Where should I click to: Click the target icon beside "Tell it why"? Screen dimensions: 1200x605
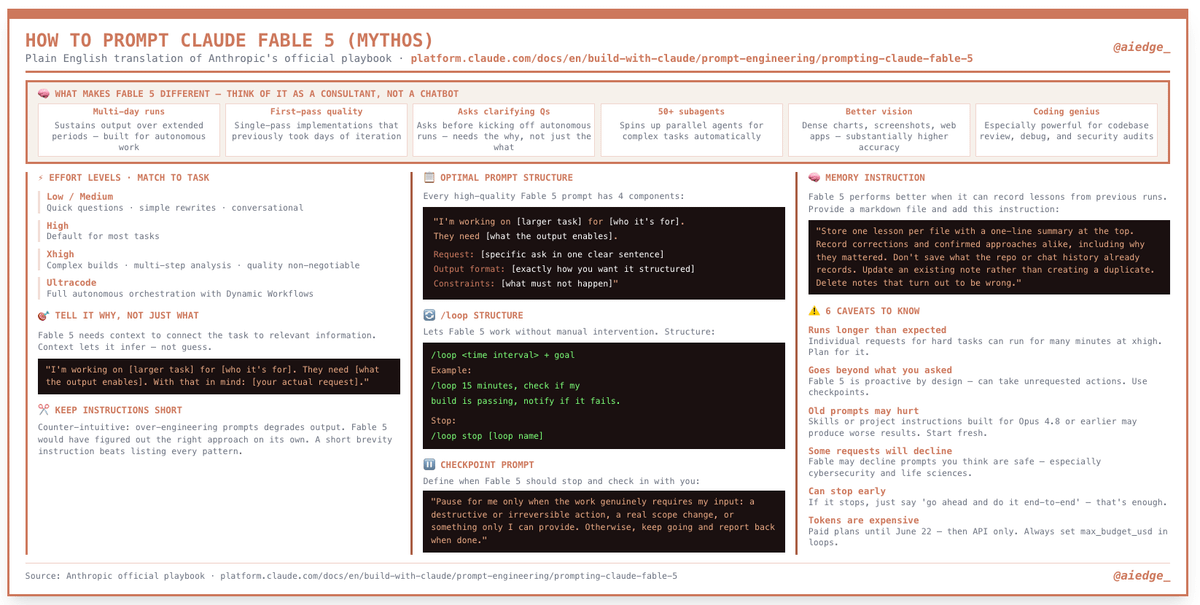[x=43, y=315]
